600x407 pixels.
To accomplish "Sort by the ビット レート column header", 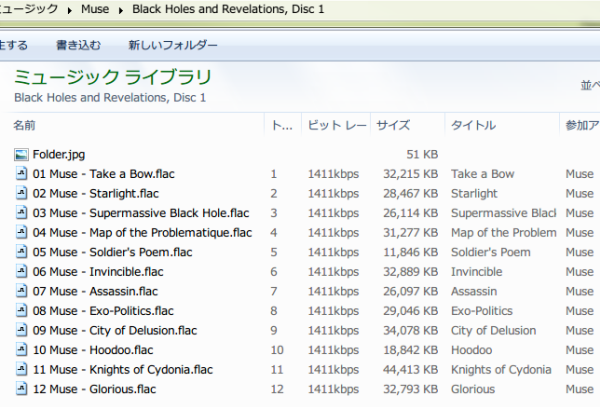I will pyautogui.click(x=336, y=125).
